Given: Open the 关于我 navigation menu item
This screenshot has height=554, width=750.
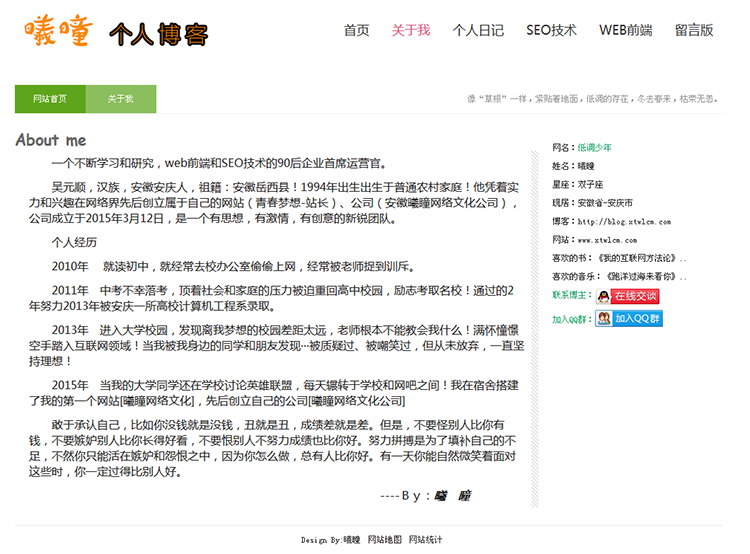Looking at the screenshot, I should pyautogui.click(x=411, y=30).
